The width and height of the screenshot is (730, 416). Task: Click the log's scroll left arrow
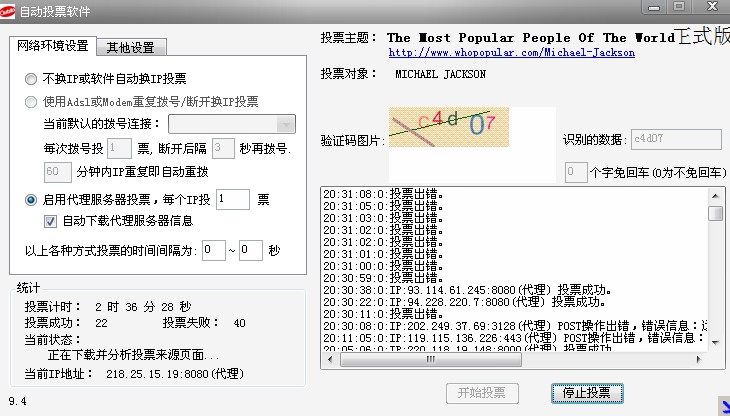click(x=331, y=359)
